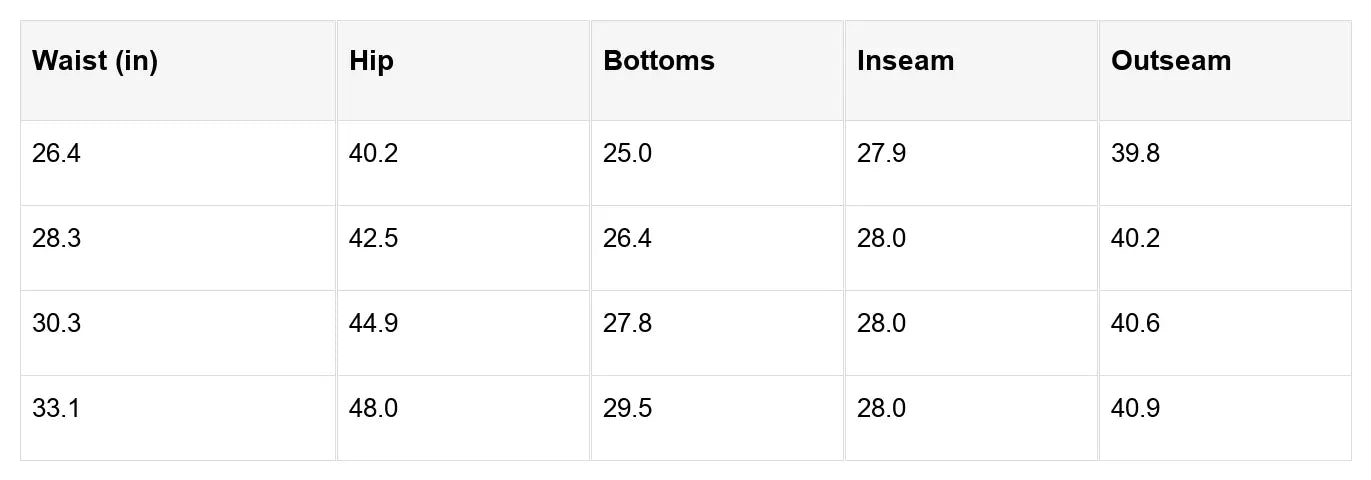
Task: Select the Hip column header
Action: pos(372,61)
